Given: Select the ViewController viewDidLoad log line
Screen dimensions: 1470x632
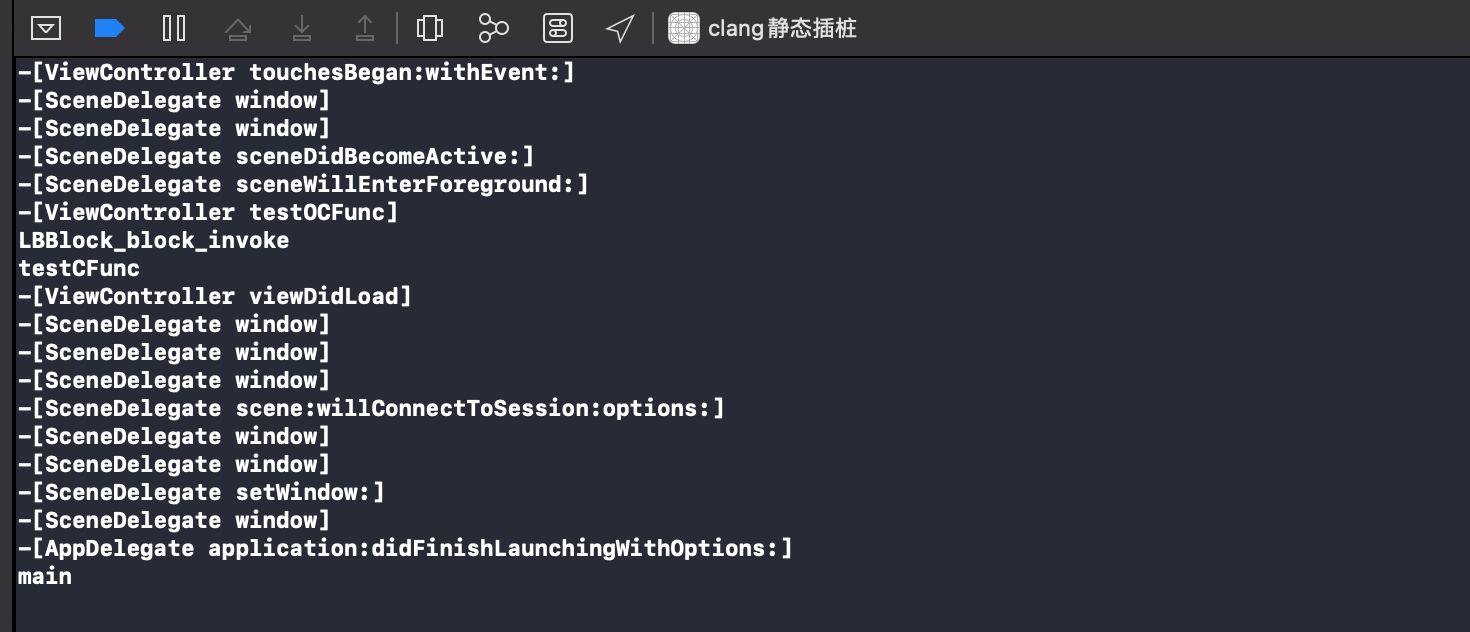Looking at the screenshot, I should point(215,296).
